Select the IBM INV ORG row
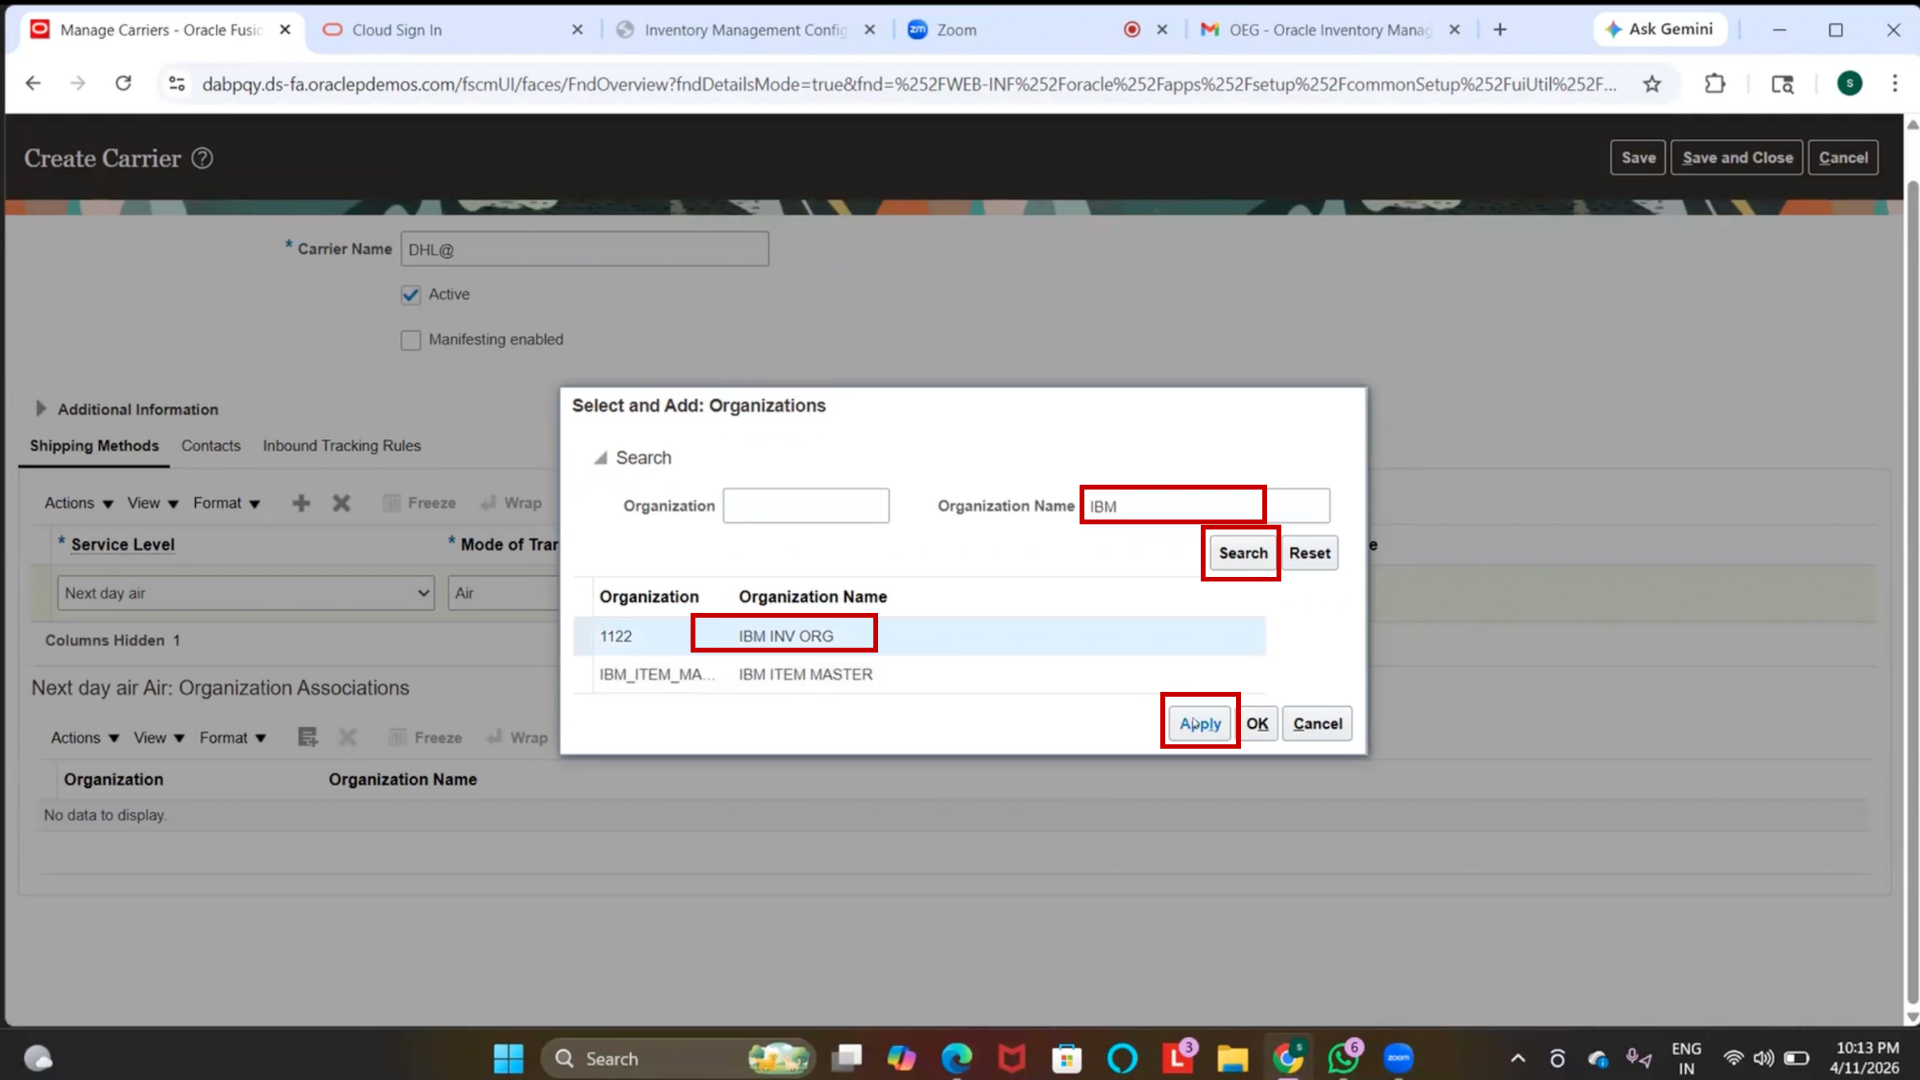Image resolution: width=1920 pixels, height=1080 pixels. (x=919, y=636)
